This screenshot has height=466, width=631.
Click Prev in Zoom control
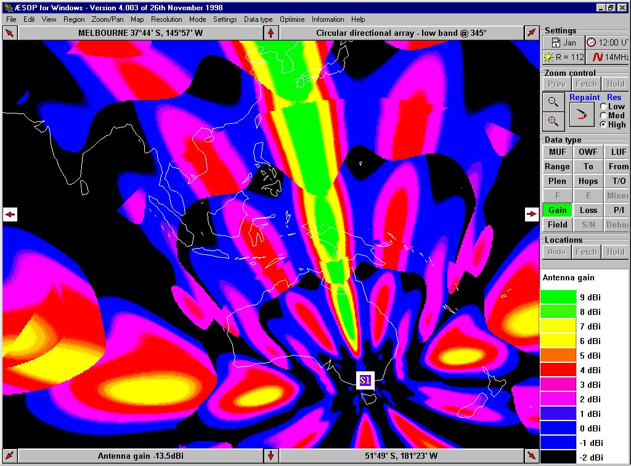tap(557, 84)
